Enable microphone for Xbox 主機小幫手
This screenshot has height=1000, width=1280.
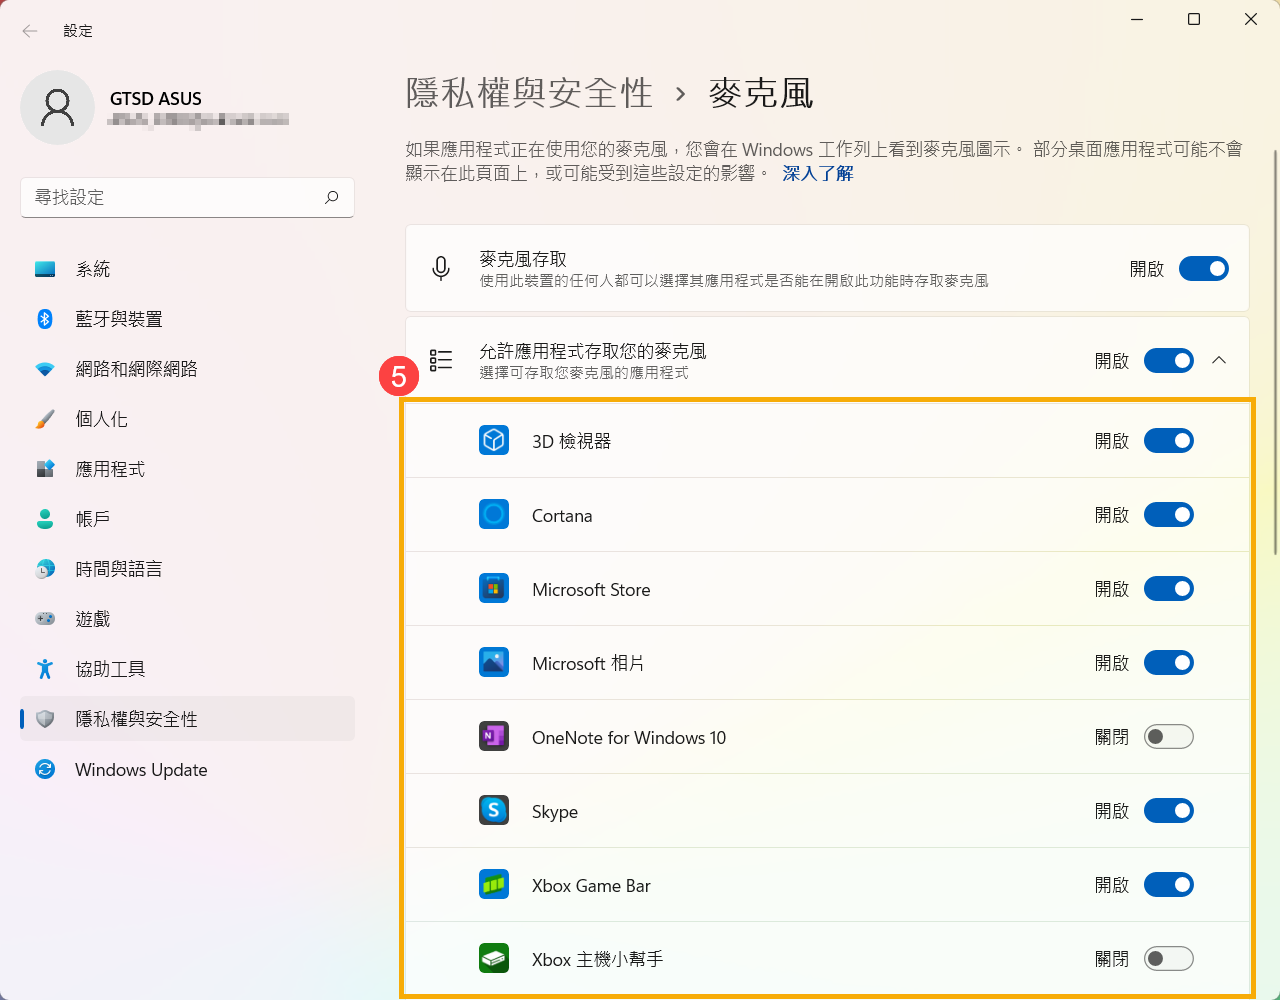tap(1169, 959)
